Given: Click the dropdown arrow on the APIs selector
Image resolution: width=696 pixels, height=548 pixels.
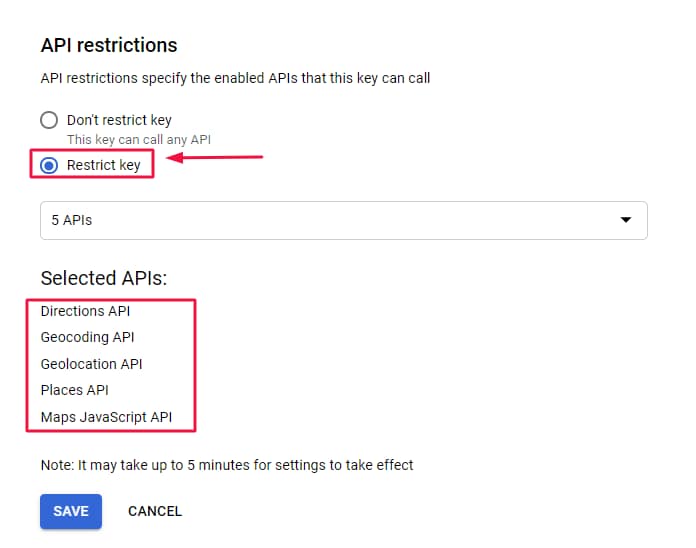Looking at the screenshot, I should click(626, 220).
